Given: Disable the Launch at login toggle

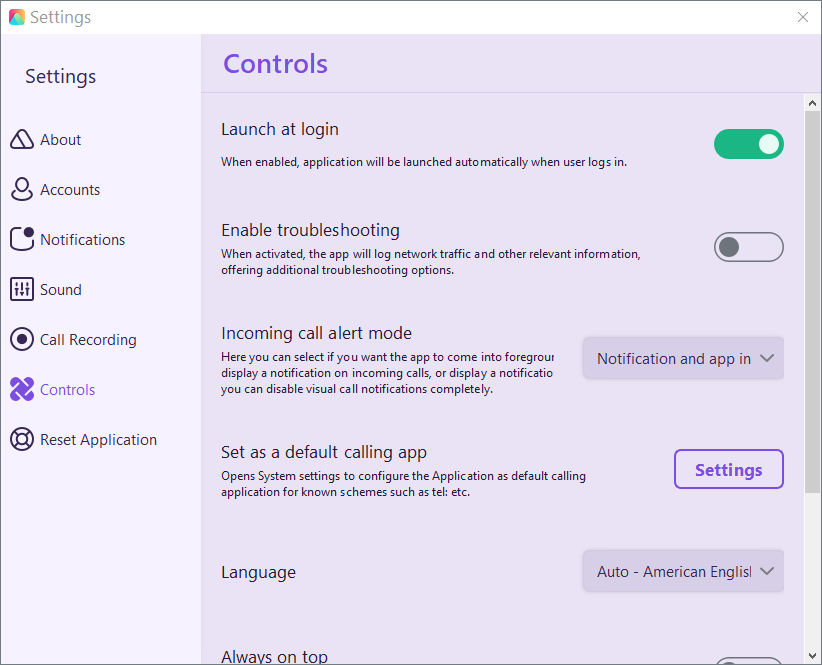Looking at the screenshot, I should coord(748,144).
